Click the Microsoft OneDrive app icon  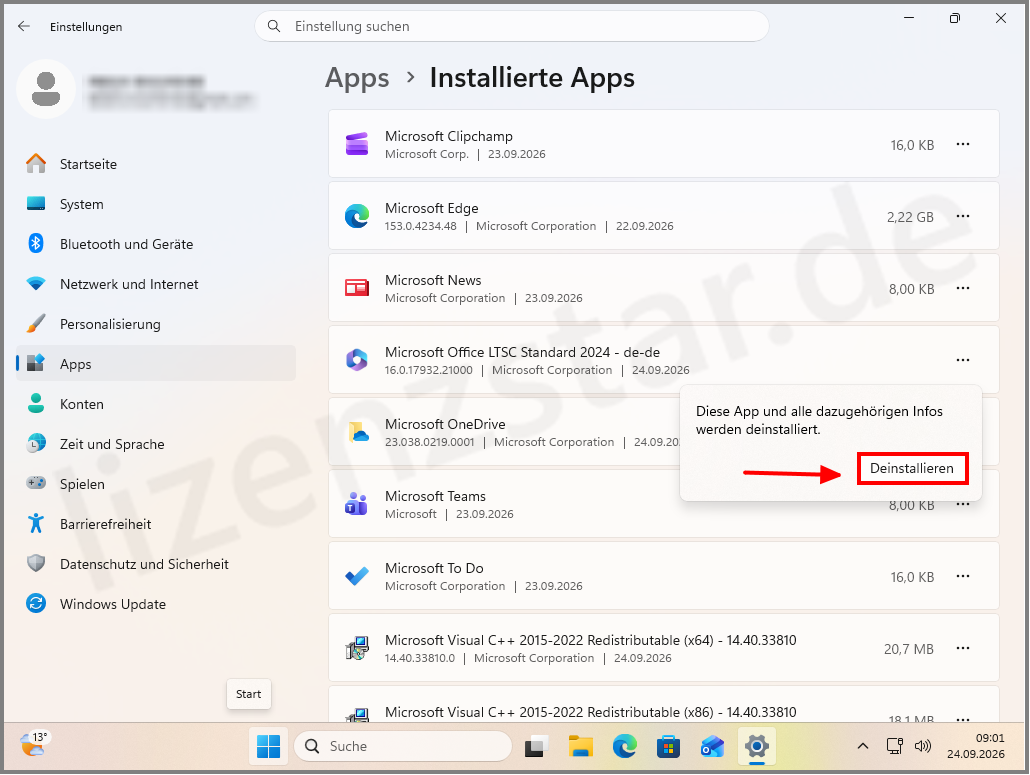(359, 432)
